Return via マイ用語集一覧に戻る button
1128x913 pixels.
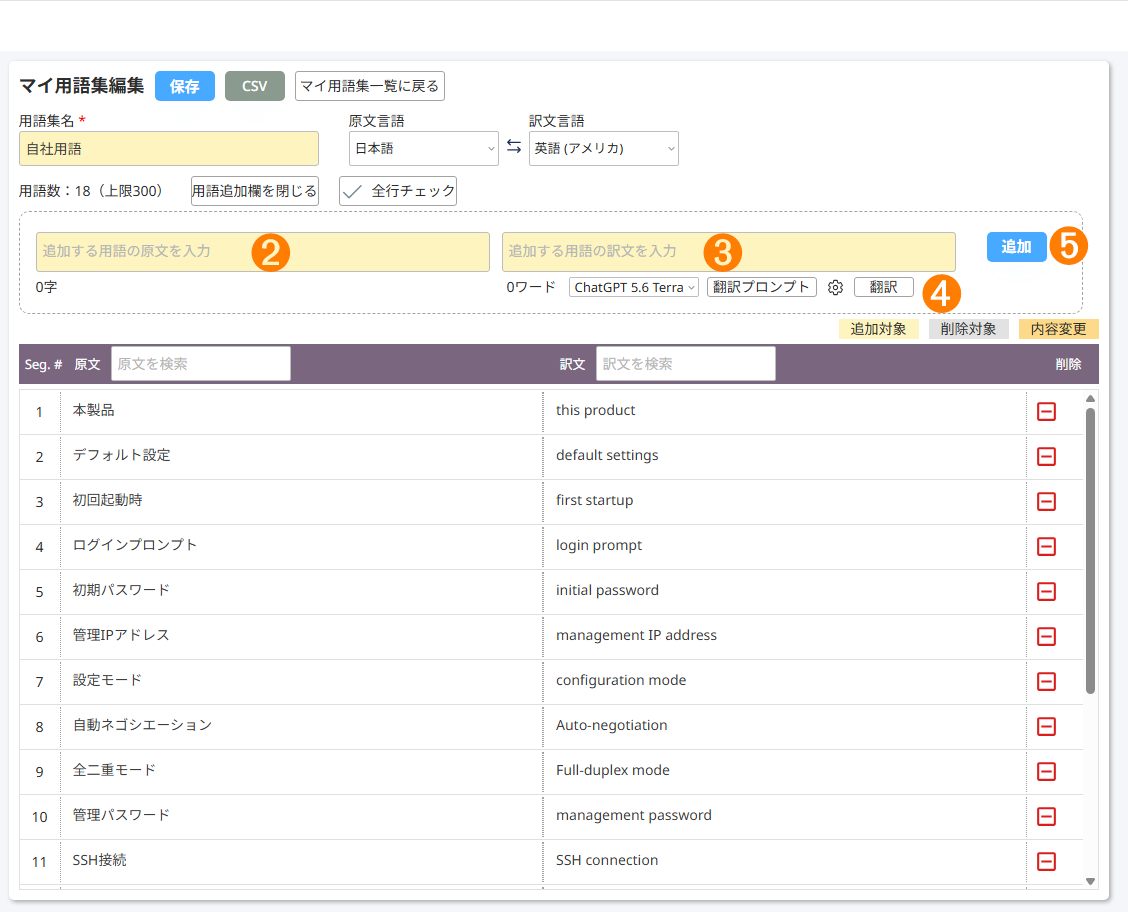[370, 86]
